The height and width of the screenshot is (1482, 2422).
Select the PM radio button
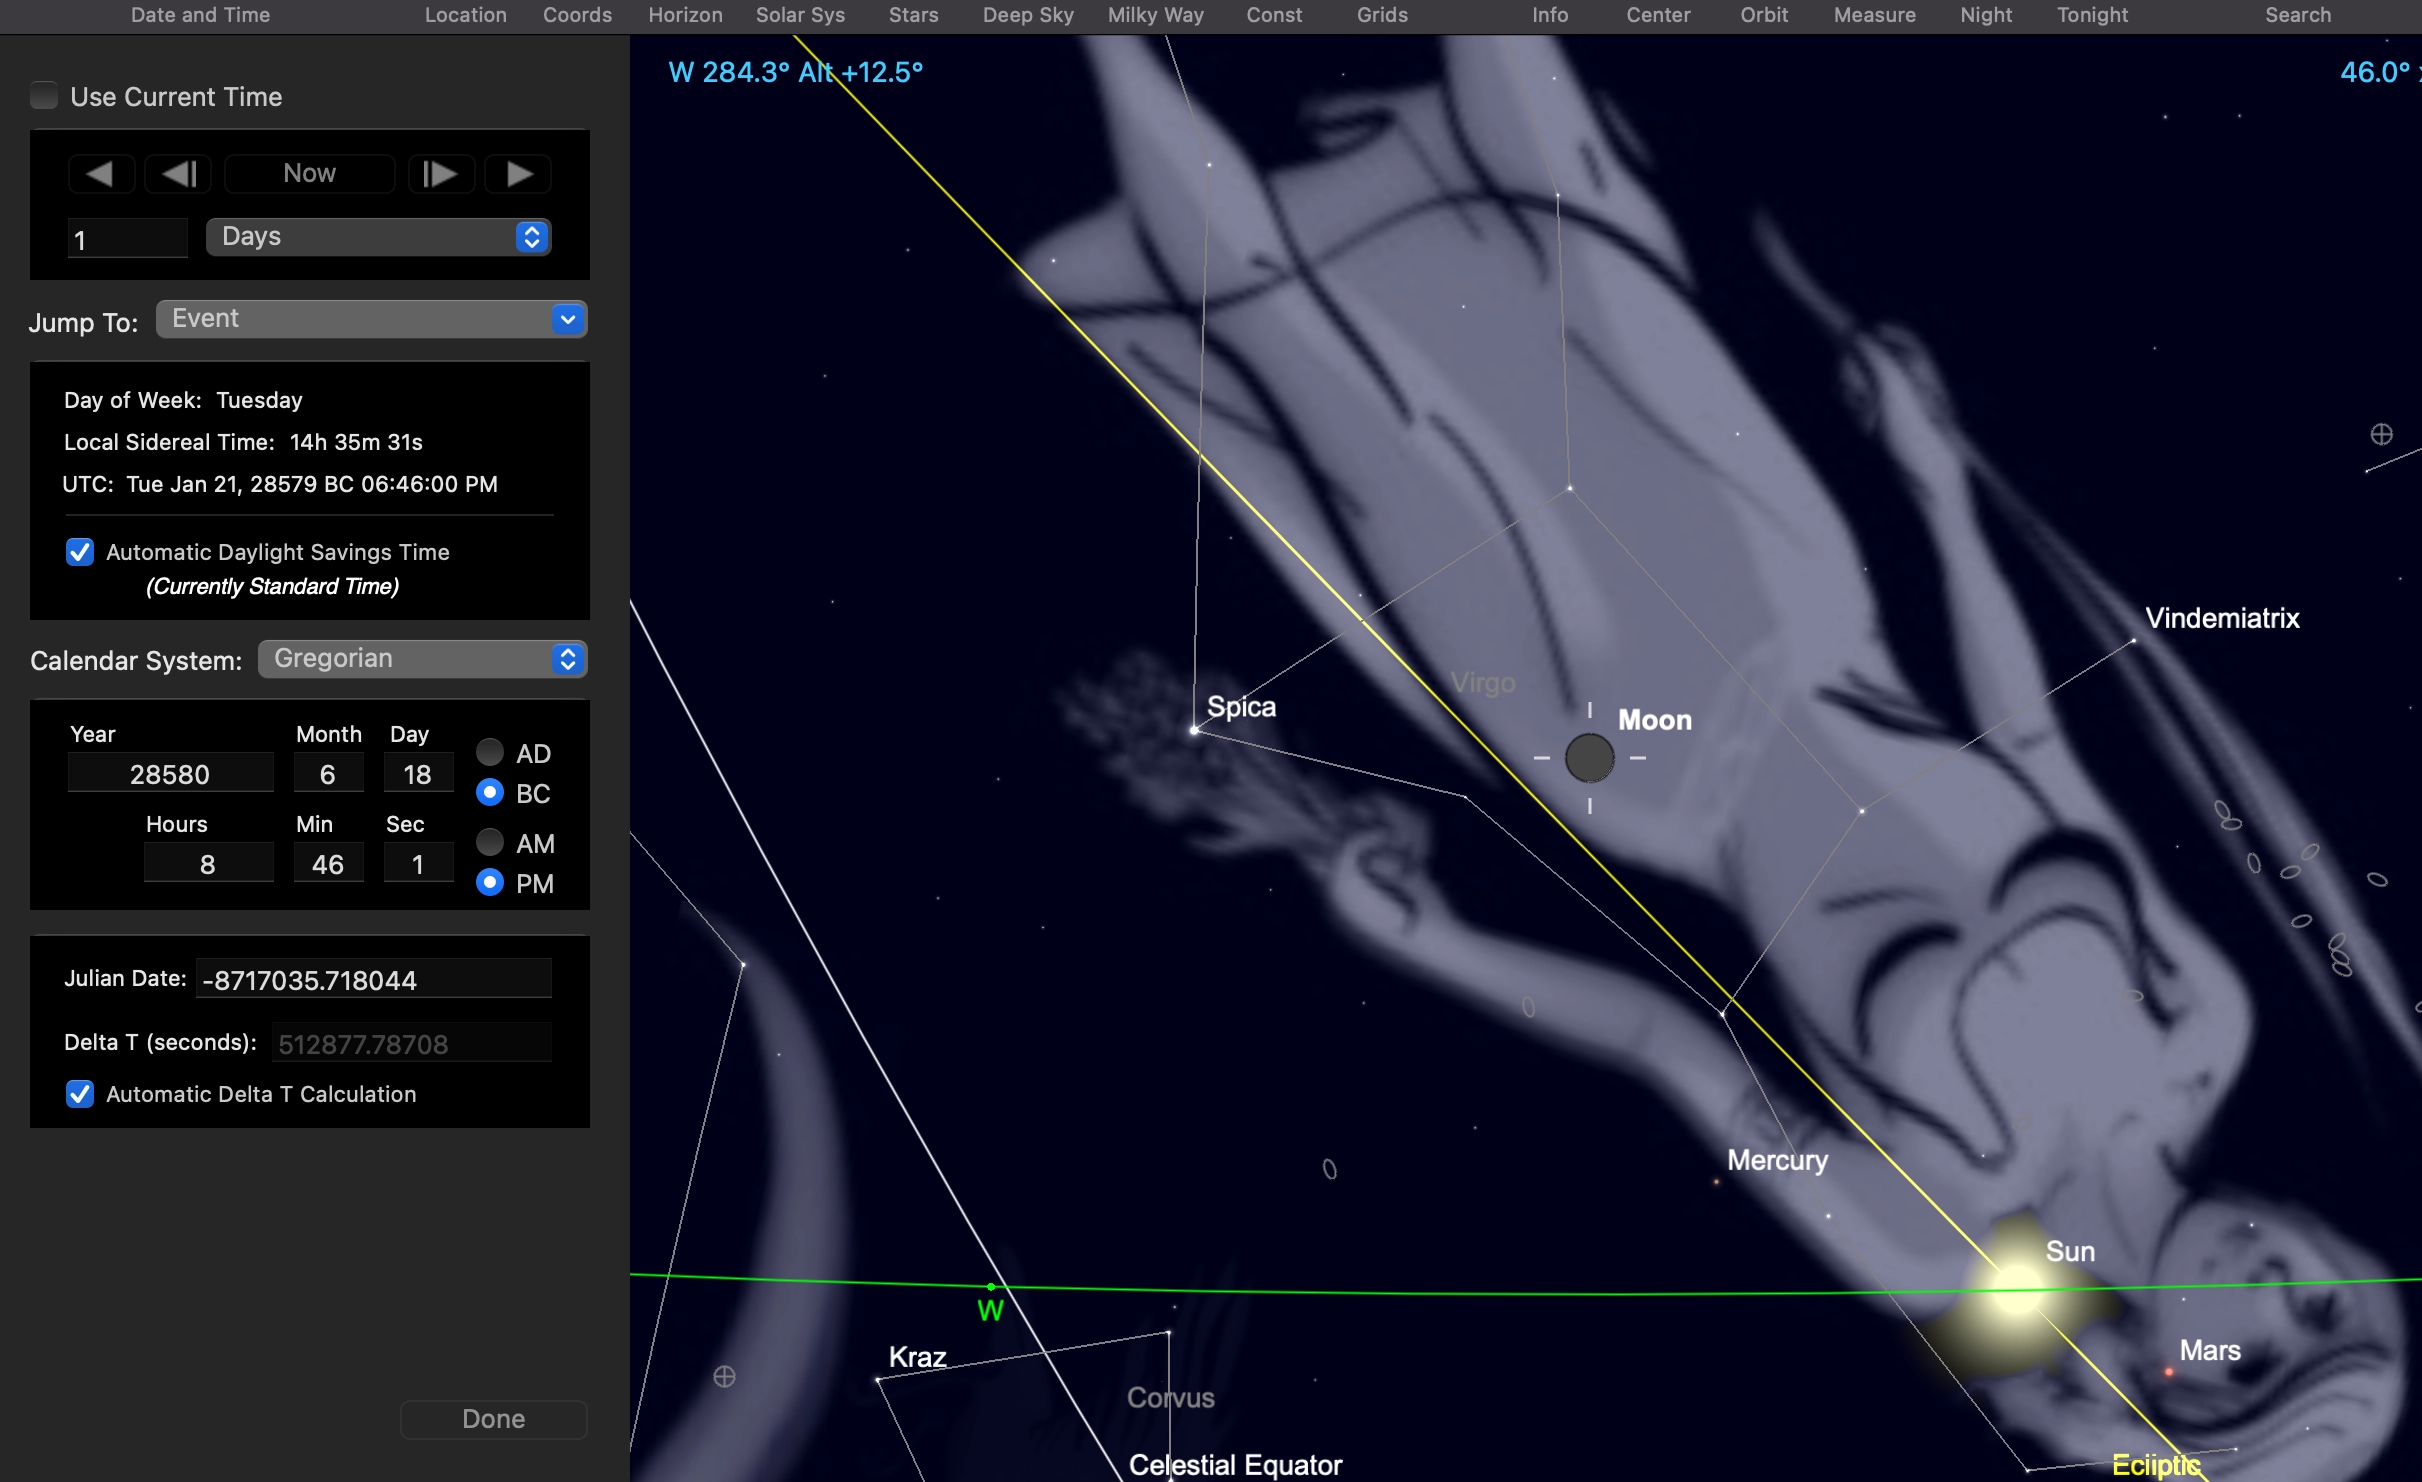pos(490,883)
